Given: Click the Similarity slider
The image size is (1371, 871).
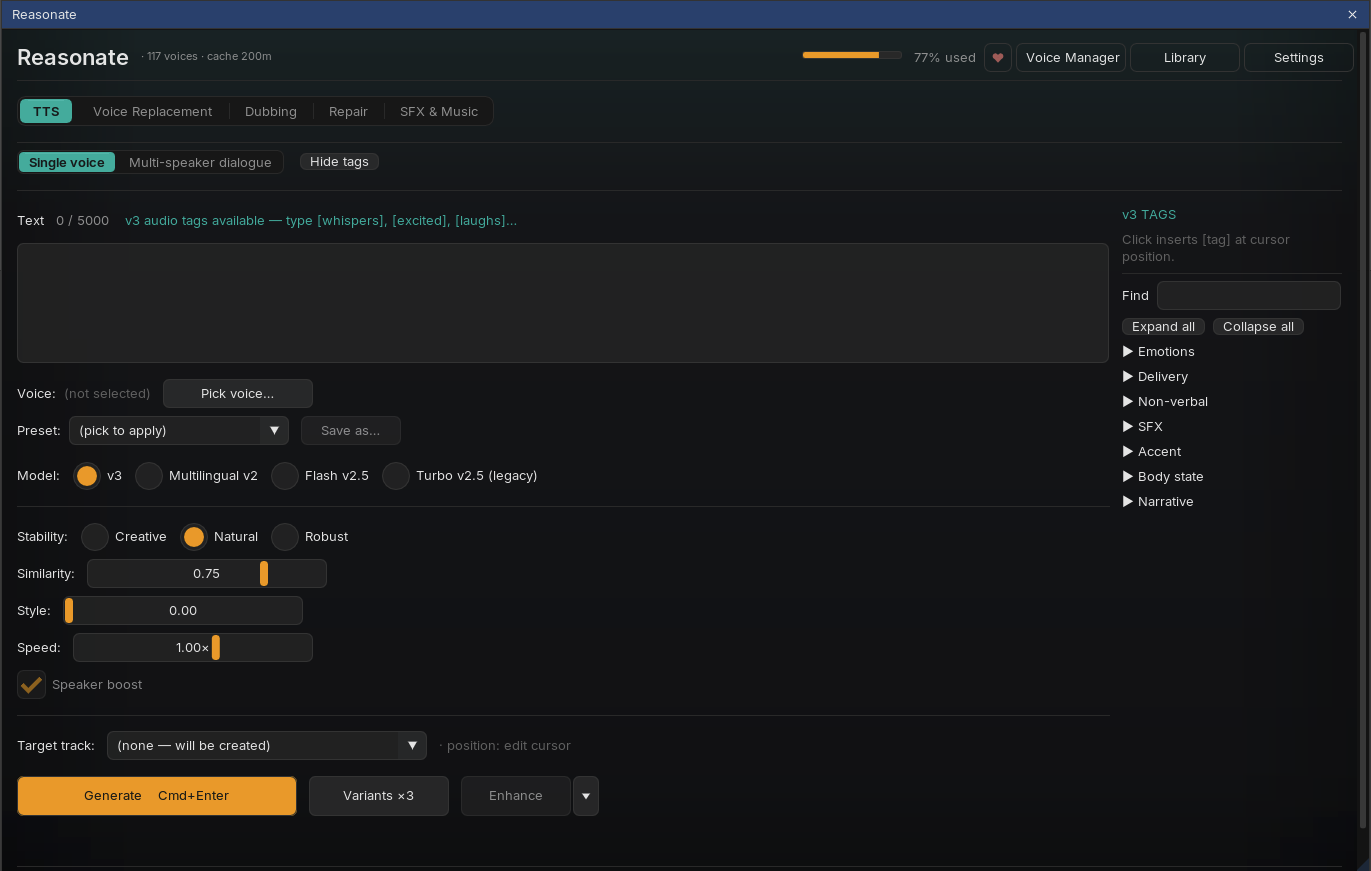Looking at the screenshot, I should (x=207, y=574).
